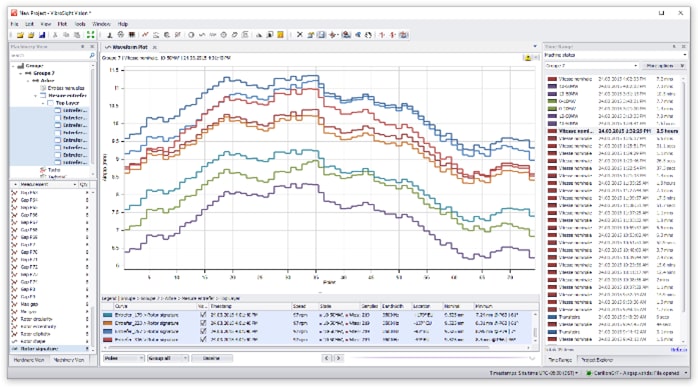Collapse the Arbre tree node
This screenshot has height=388, width=698.
[x=28, y=81]
